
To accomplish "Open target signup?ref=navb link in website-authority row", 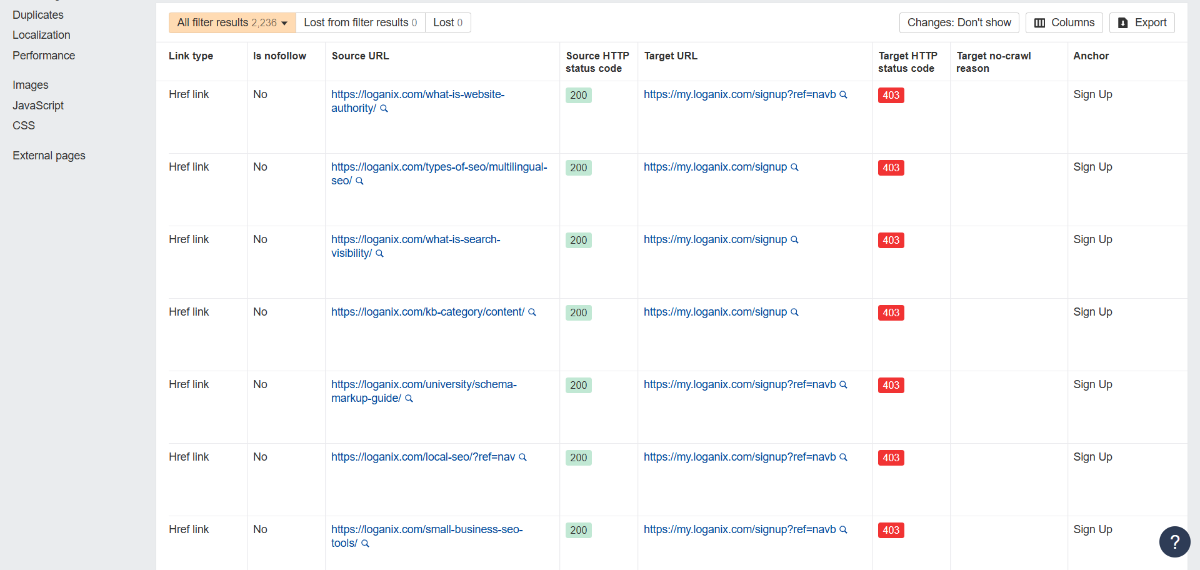I will point(739,95).
